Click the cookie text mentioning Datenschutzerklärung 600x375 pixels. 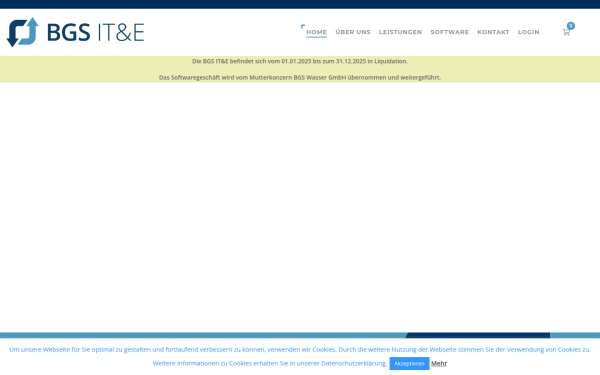click(x=270, y=363)
